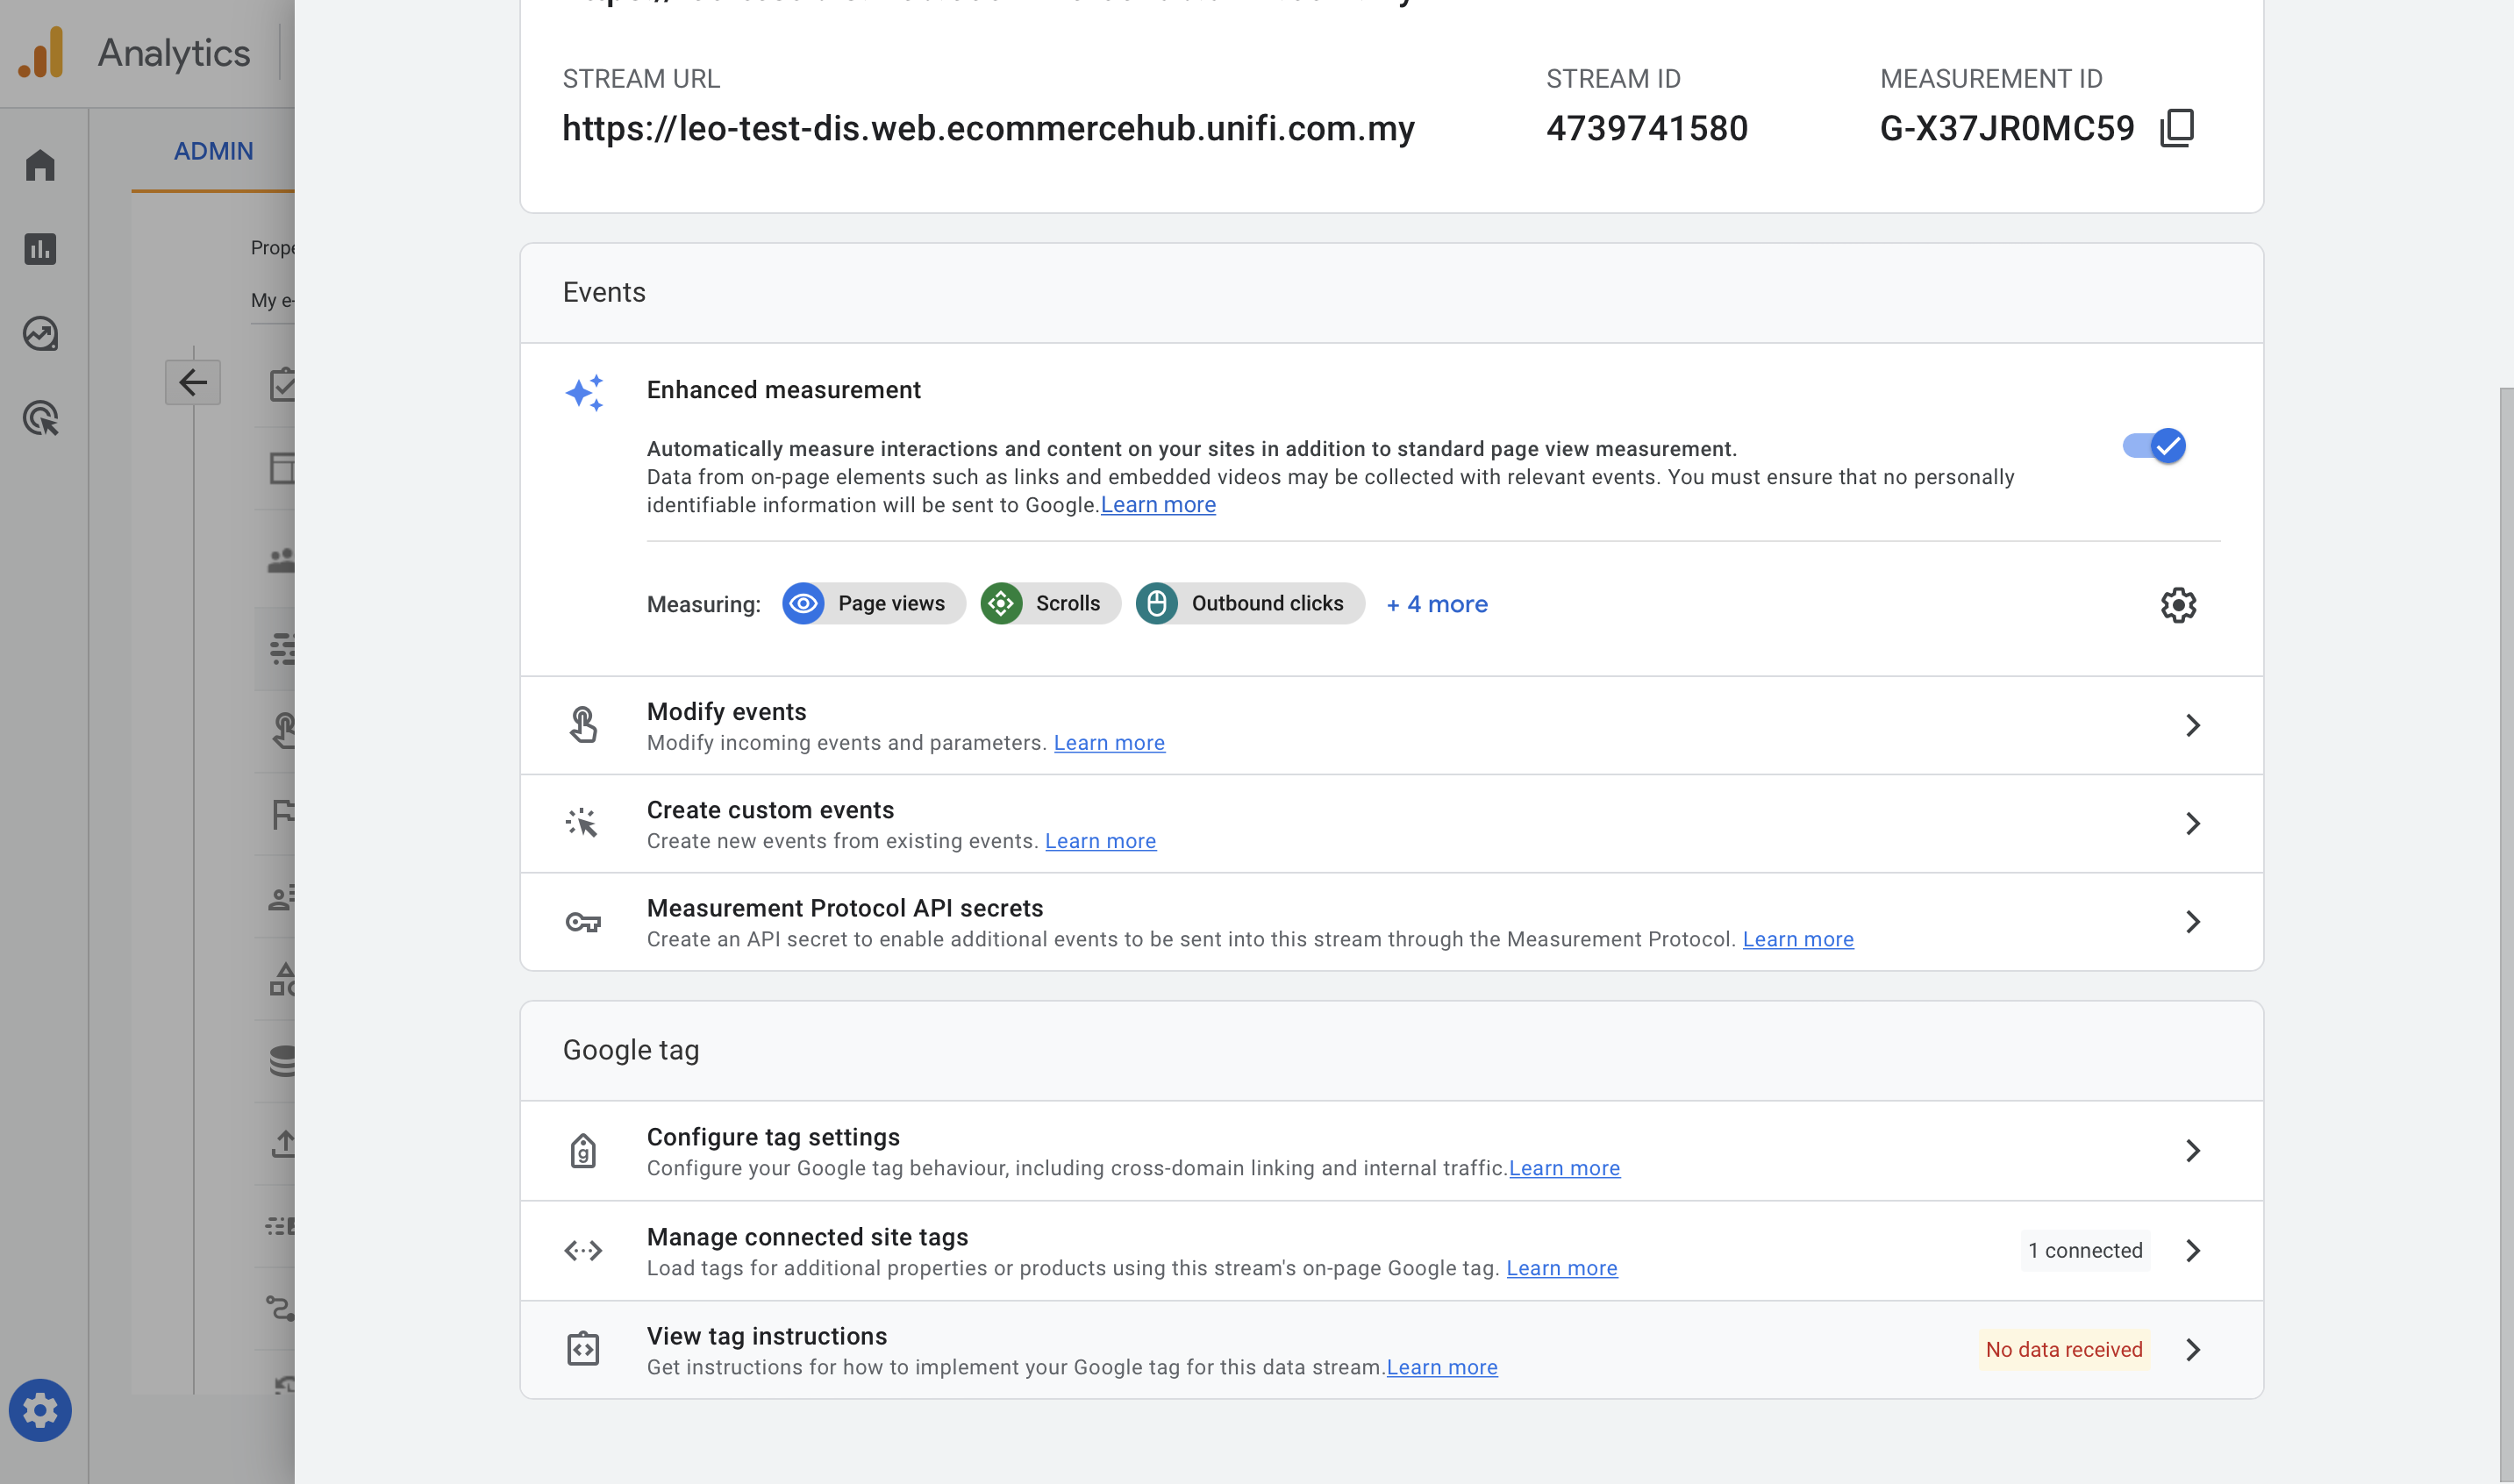Open Reports icon in left sidebar
Image resolution: width=2514 pixels, height=1484 pixels.
(40, 249)
